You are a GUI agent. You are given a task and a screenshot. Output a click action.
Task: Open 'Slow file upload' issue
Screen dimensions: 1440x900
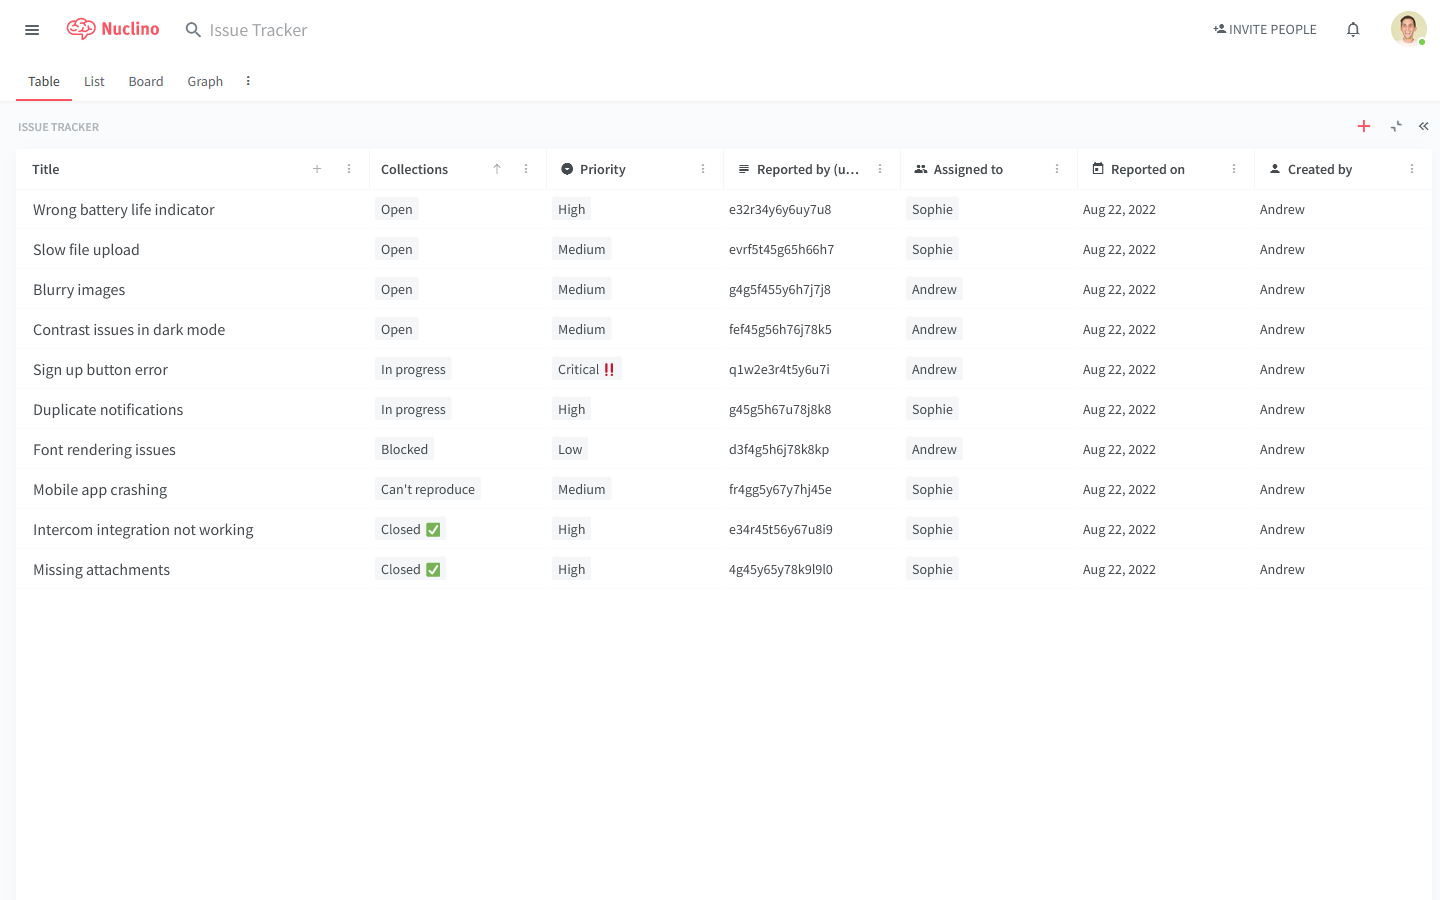pyautogui.click(x=86, y=249)
